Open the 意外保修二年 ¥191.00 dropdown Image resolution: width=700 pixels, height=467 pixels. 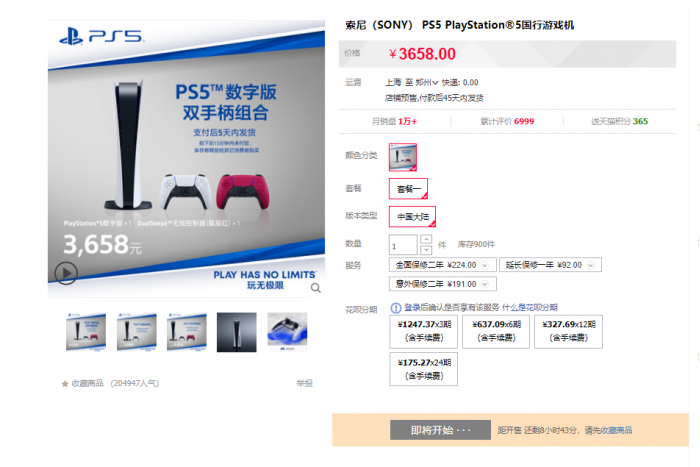coord(442,284)
